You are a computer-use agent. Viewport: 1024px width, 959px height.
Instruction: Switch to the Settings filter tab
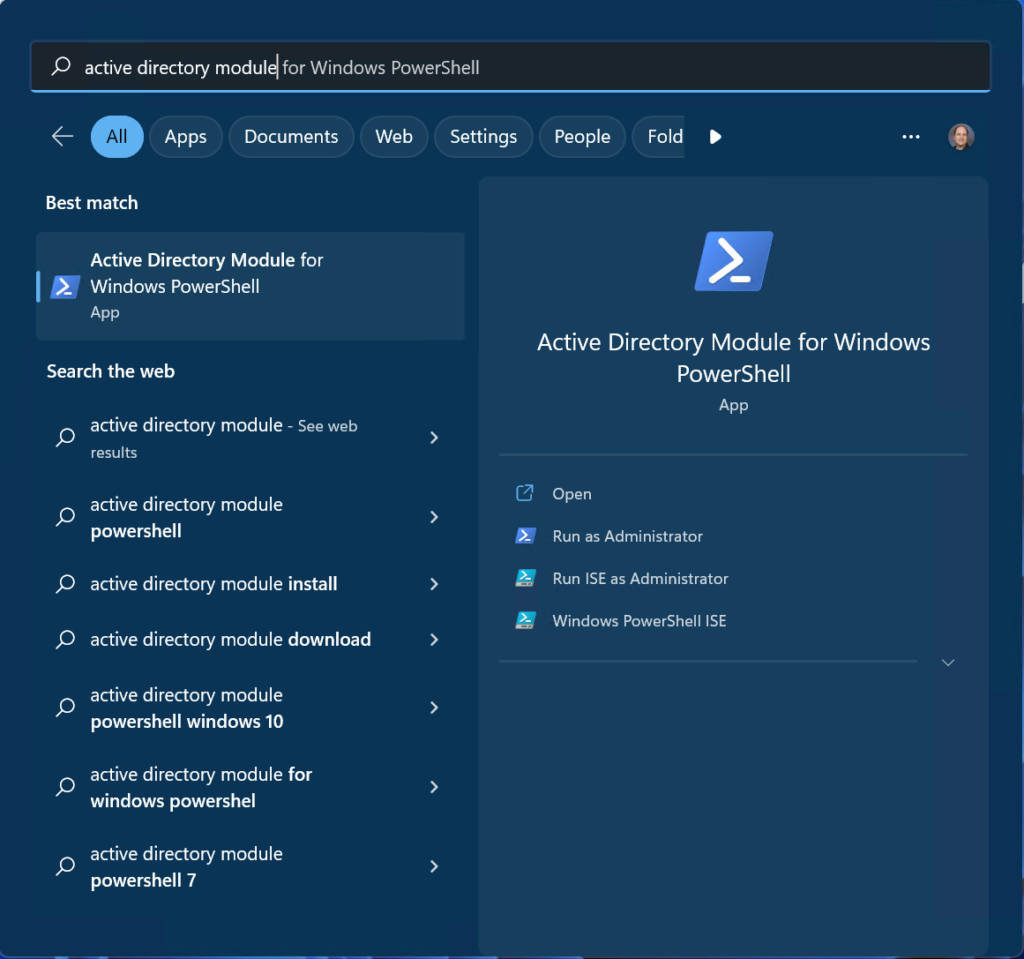point(483,137)
